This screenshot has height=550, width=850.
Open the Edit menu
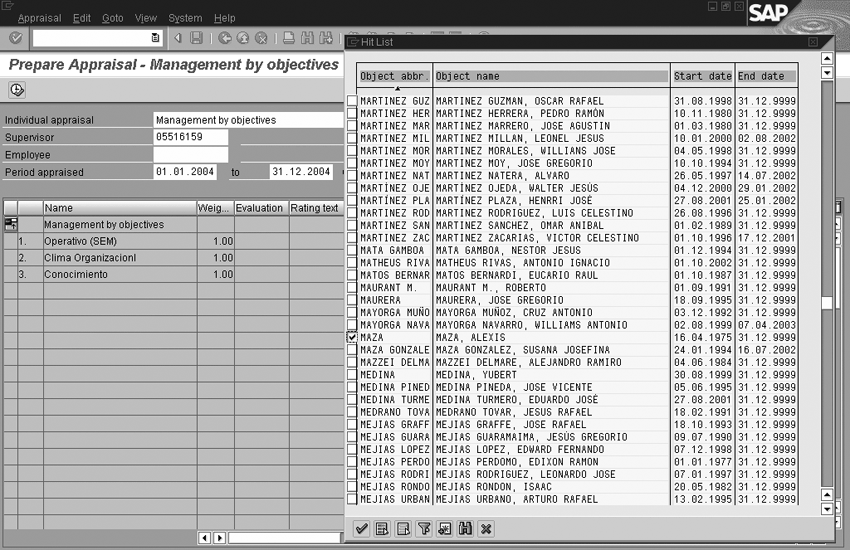[x=82, y=18]
